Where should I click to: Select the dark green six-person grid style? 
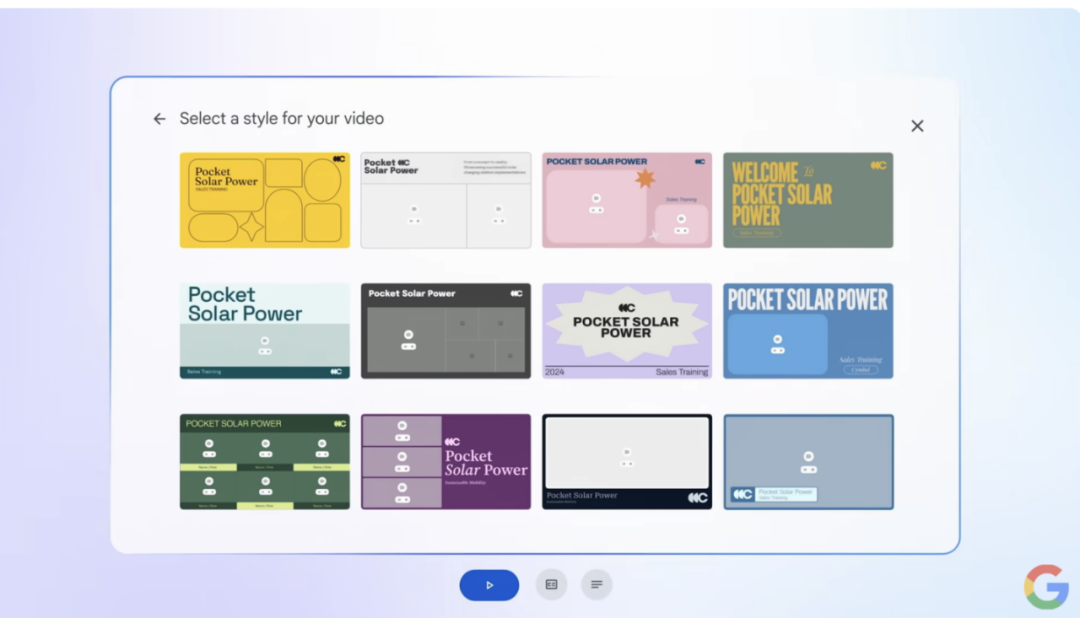(x=264, y=462)
